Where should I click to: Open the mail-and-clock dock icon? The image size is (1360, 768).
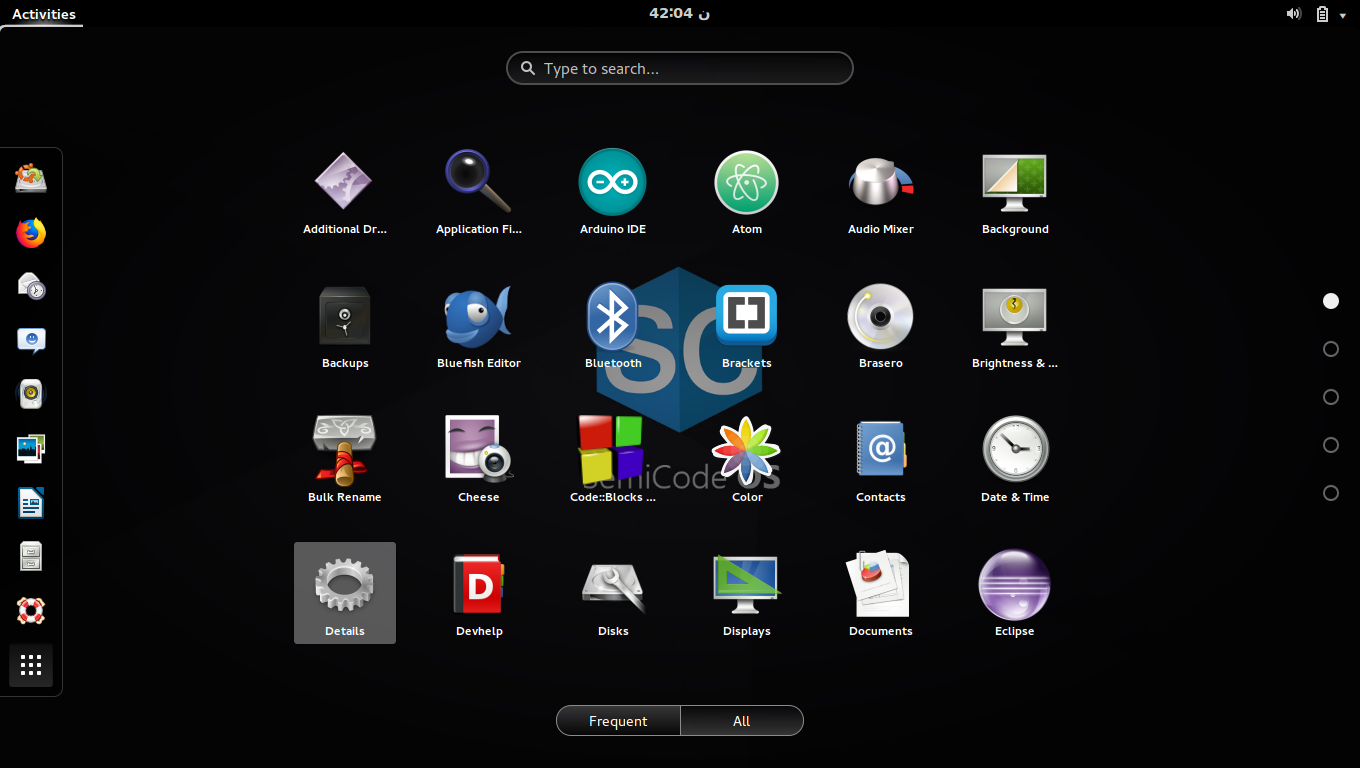click(31, 287)
